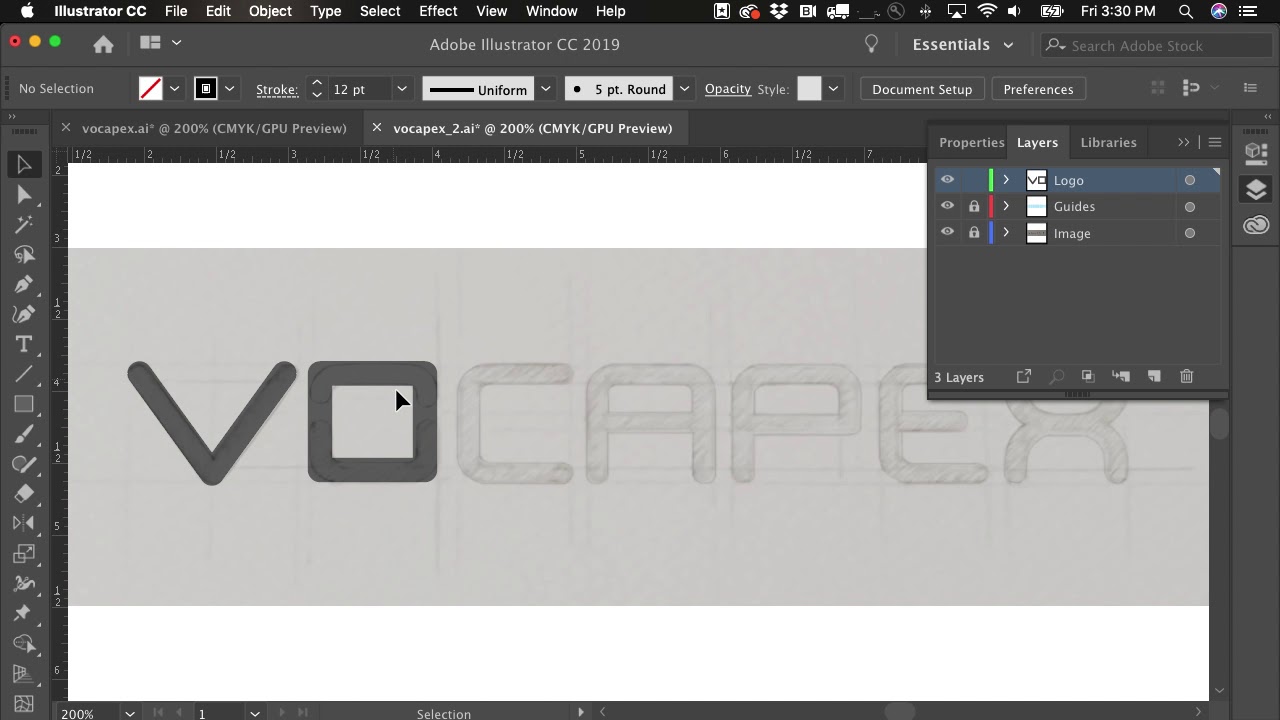Select the Type tool
The width and height of the screenshot is (1280, 720).
[24, 345]
